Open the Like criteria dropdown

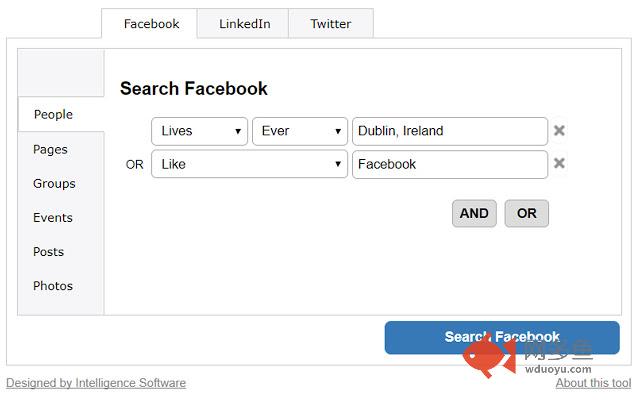click(x=249, y=164)
